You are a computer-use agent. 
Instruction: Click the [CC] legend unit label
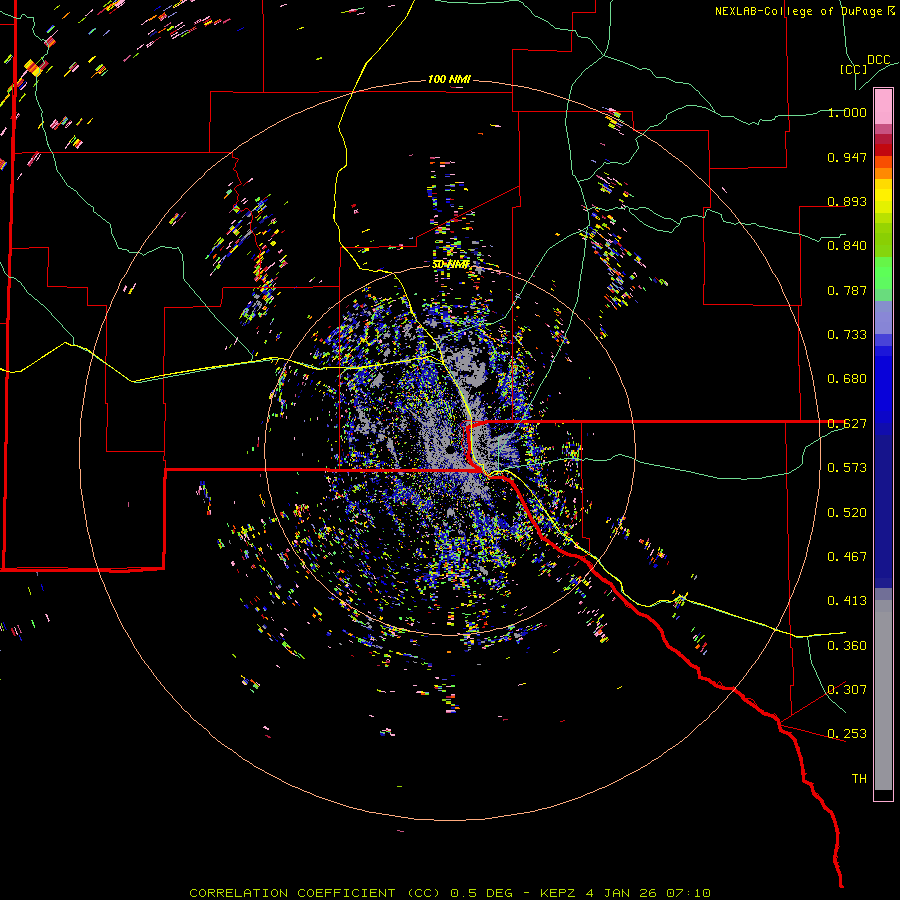[853, 69]
